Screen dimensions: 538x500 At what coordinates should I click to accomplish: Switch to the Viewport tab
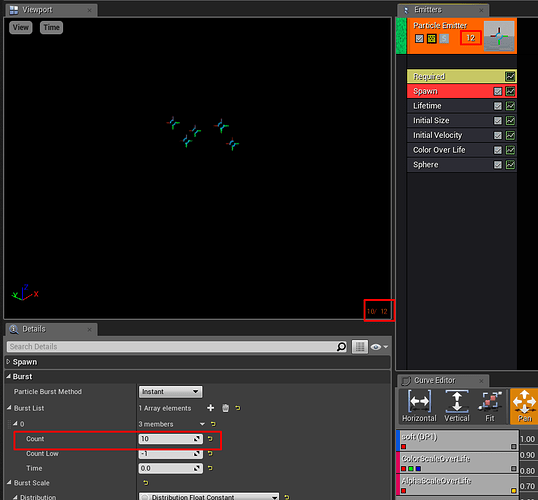point(51,10)
